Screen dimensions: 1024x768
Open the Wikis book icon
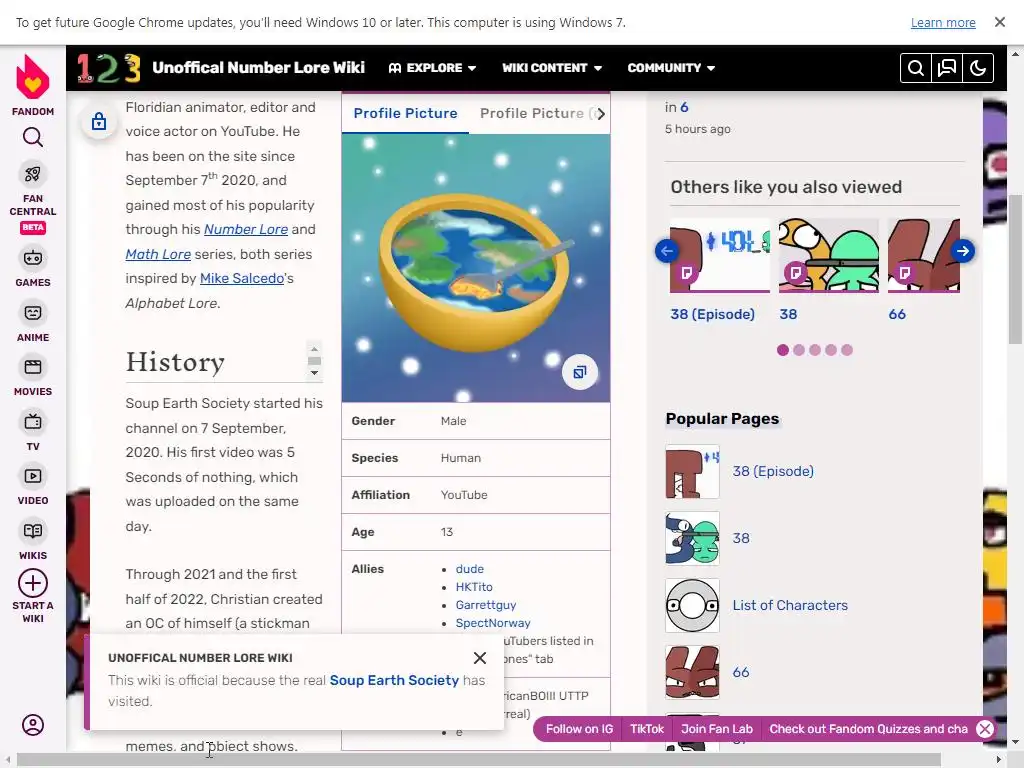[33, 531]
